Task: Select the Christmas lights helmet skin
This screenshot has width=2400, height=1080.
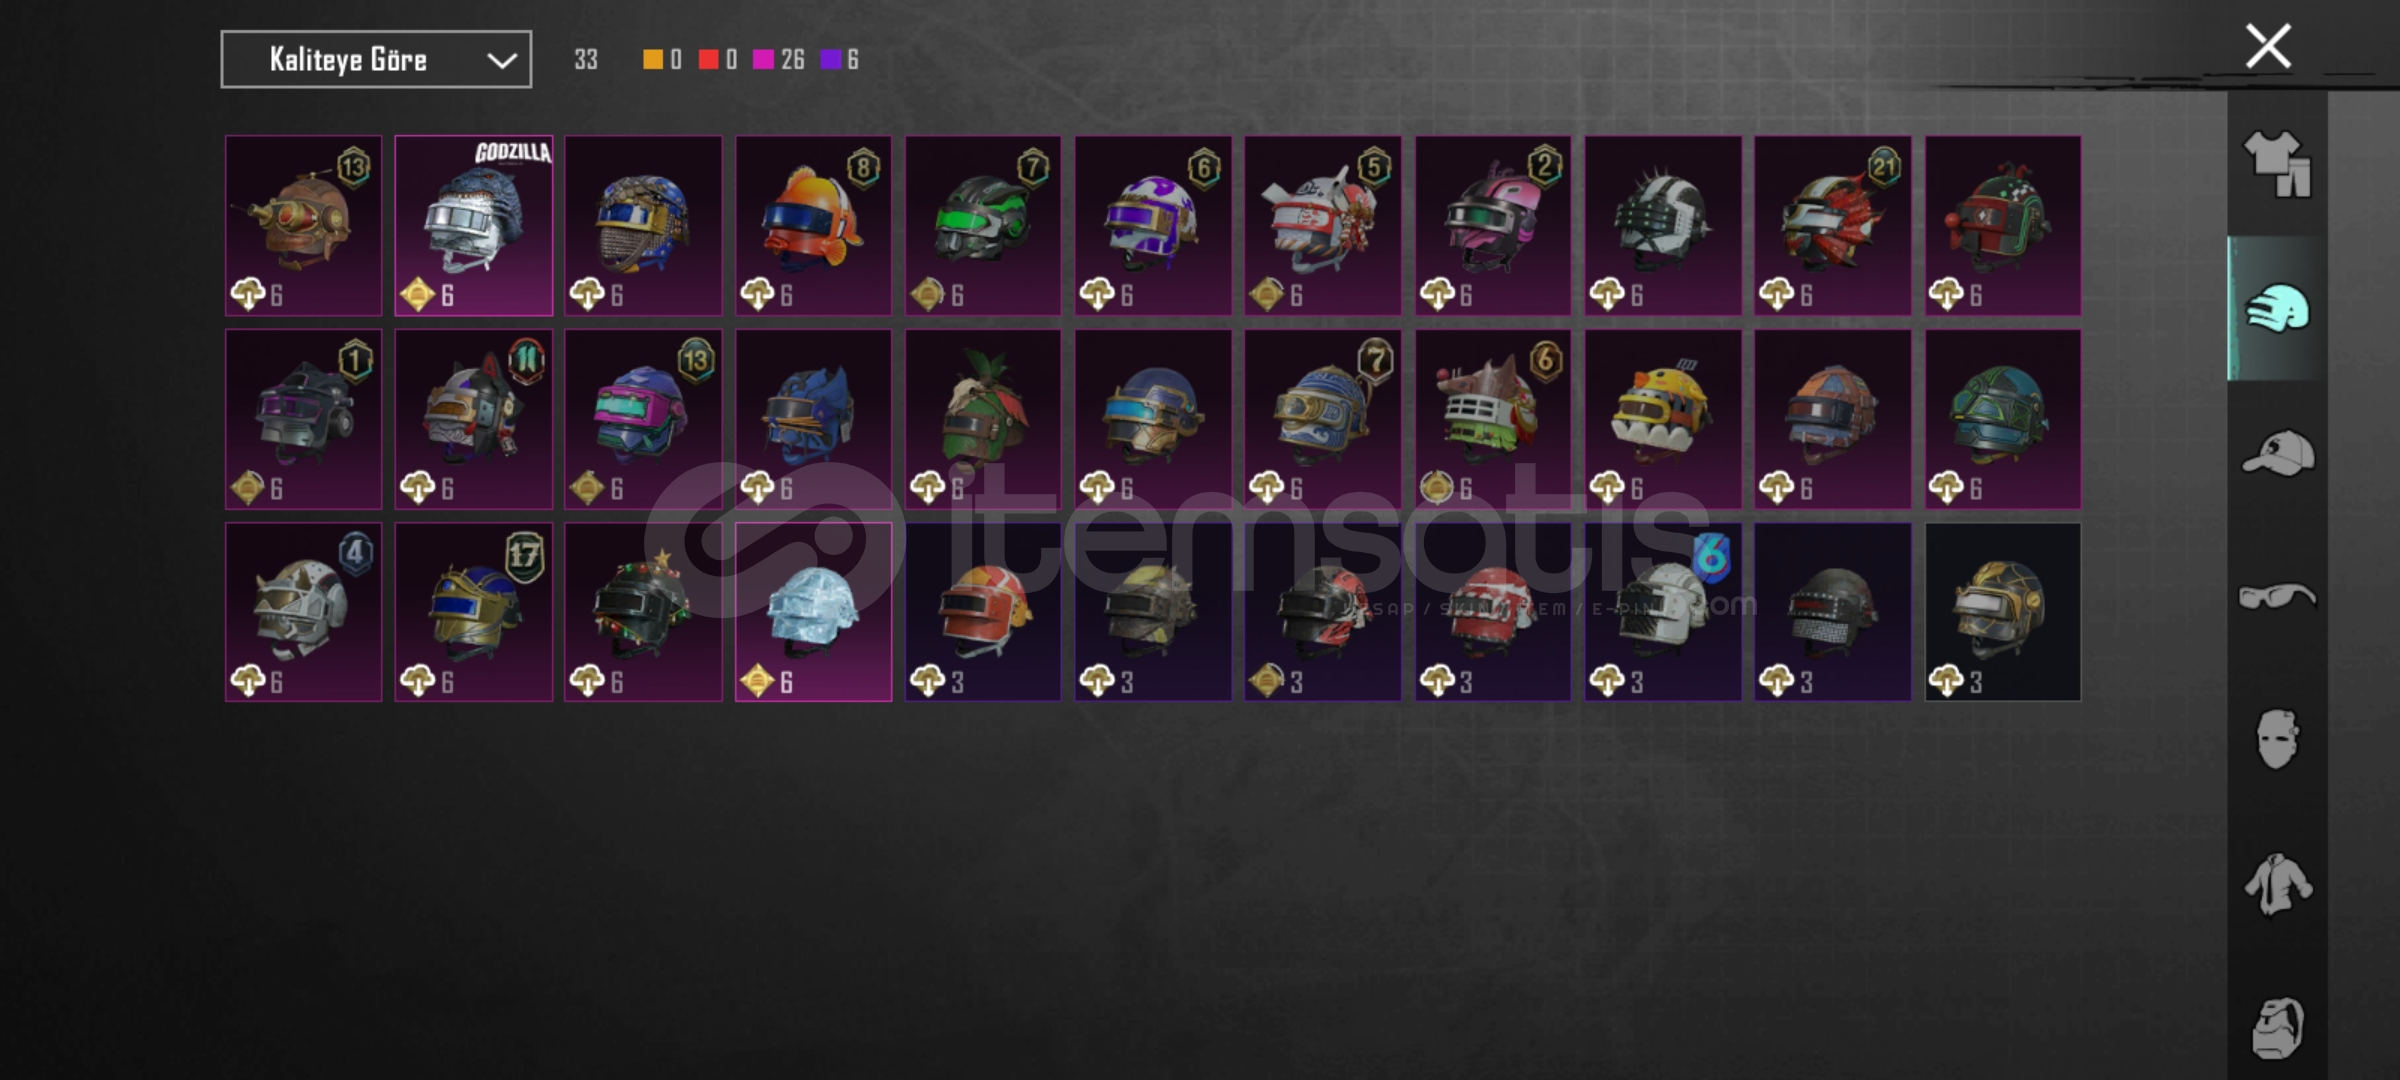Action: 643,612
